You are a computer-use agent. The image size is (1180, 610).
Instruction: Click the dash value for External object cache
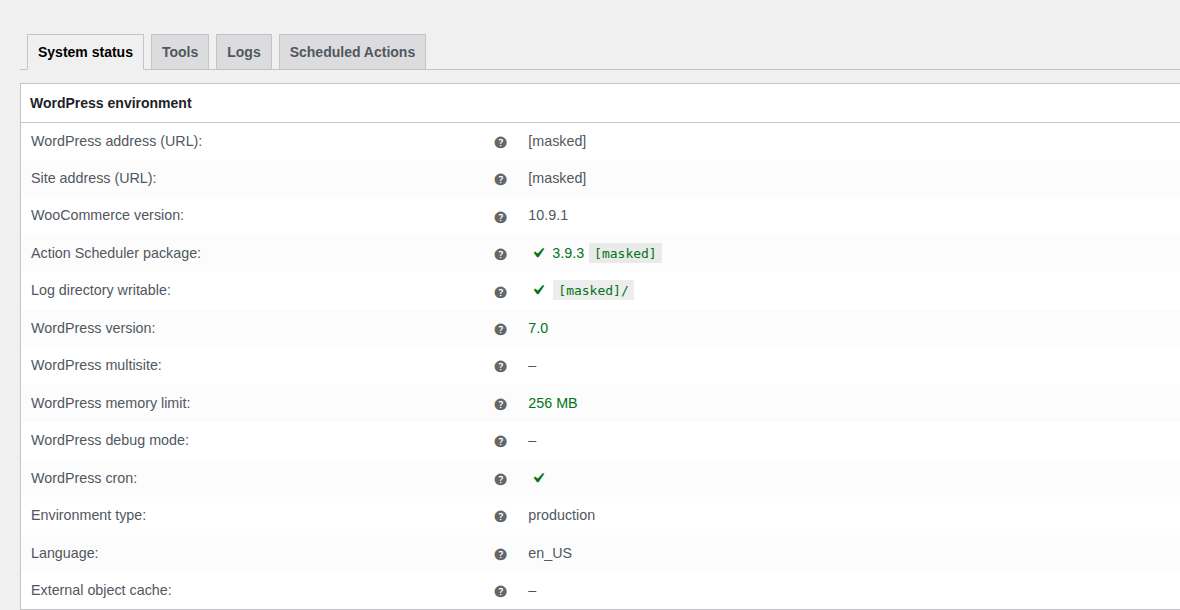click(x=532, y=590)
